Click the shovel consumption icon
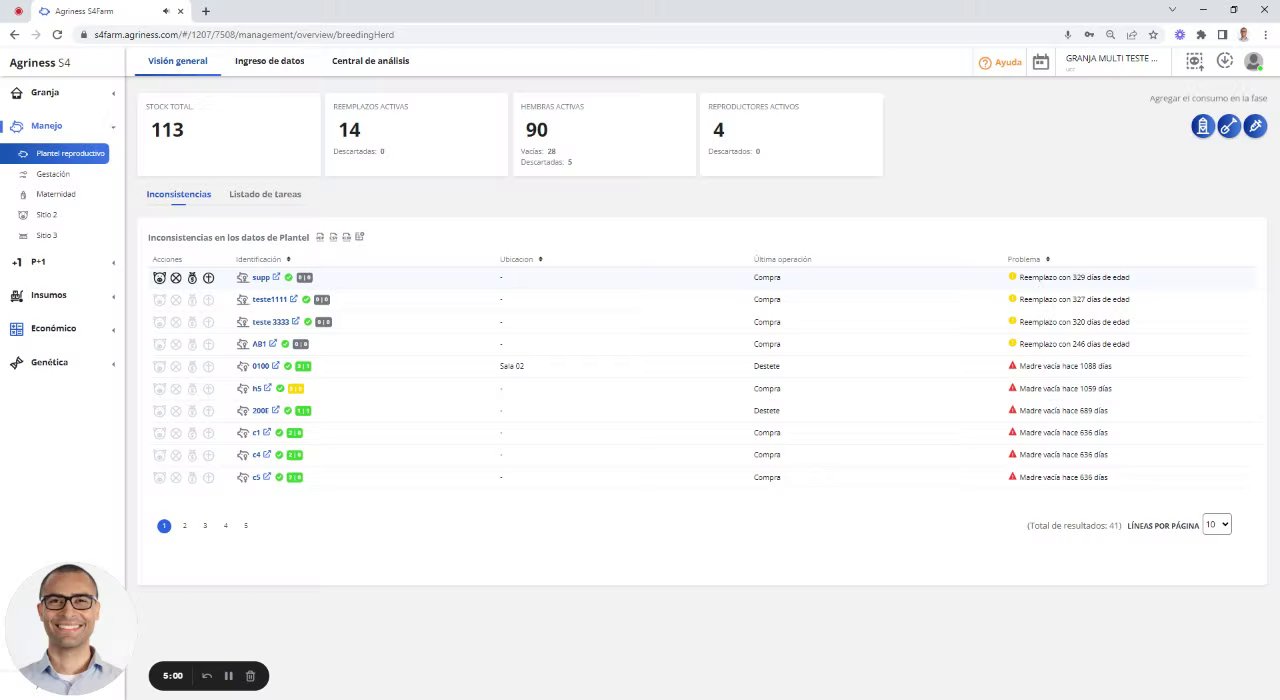Screen dimensions: 1280x700 pos(1229,126)
